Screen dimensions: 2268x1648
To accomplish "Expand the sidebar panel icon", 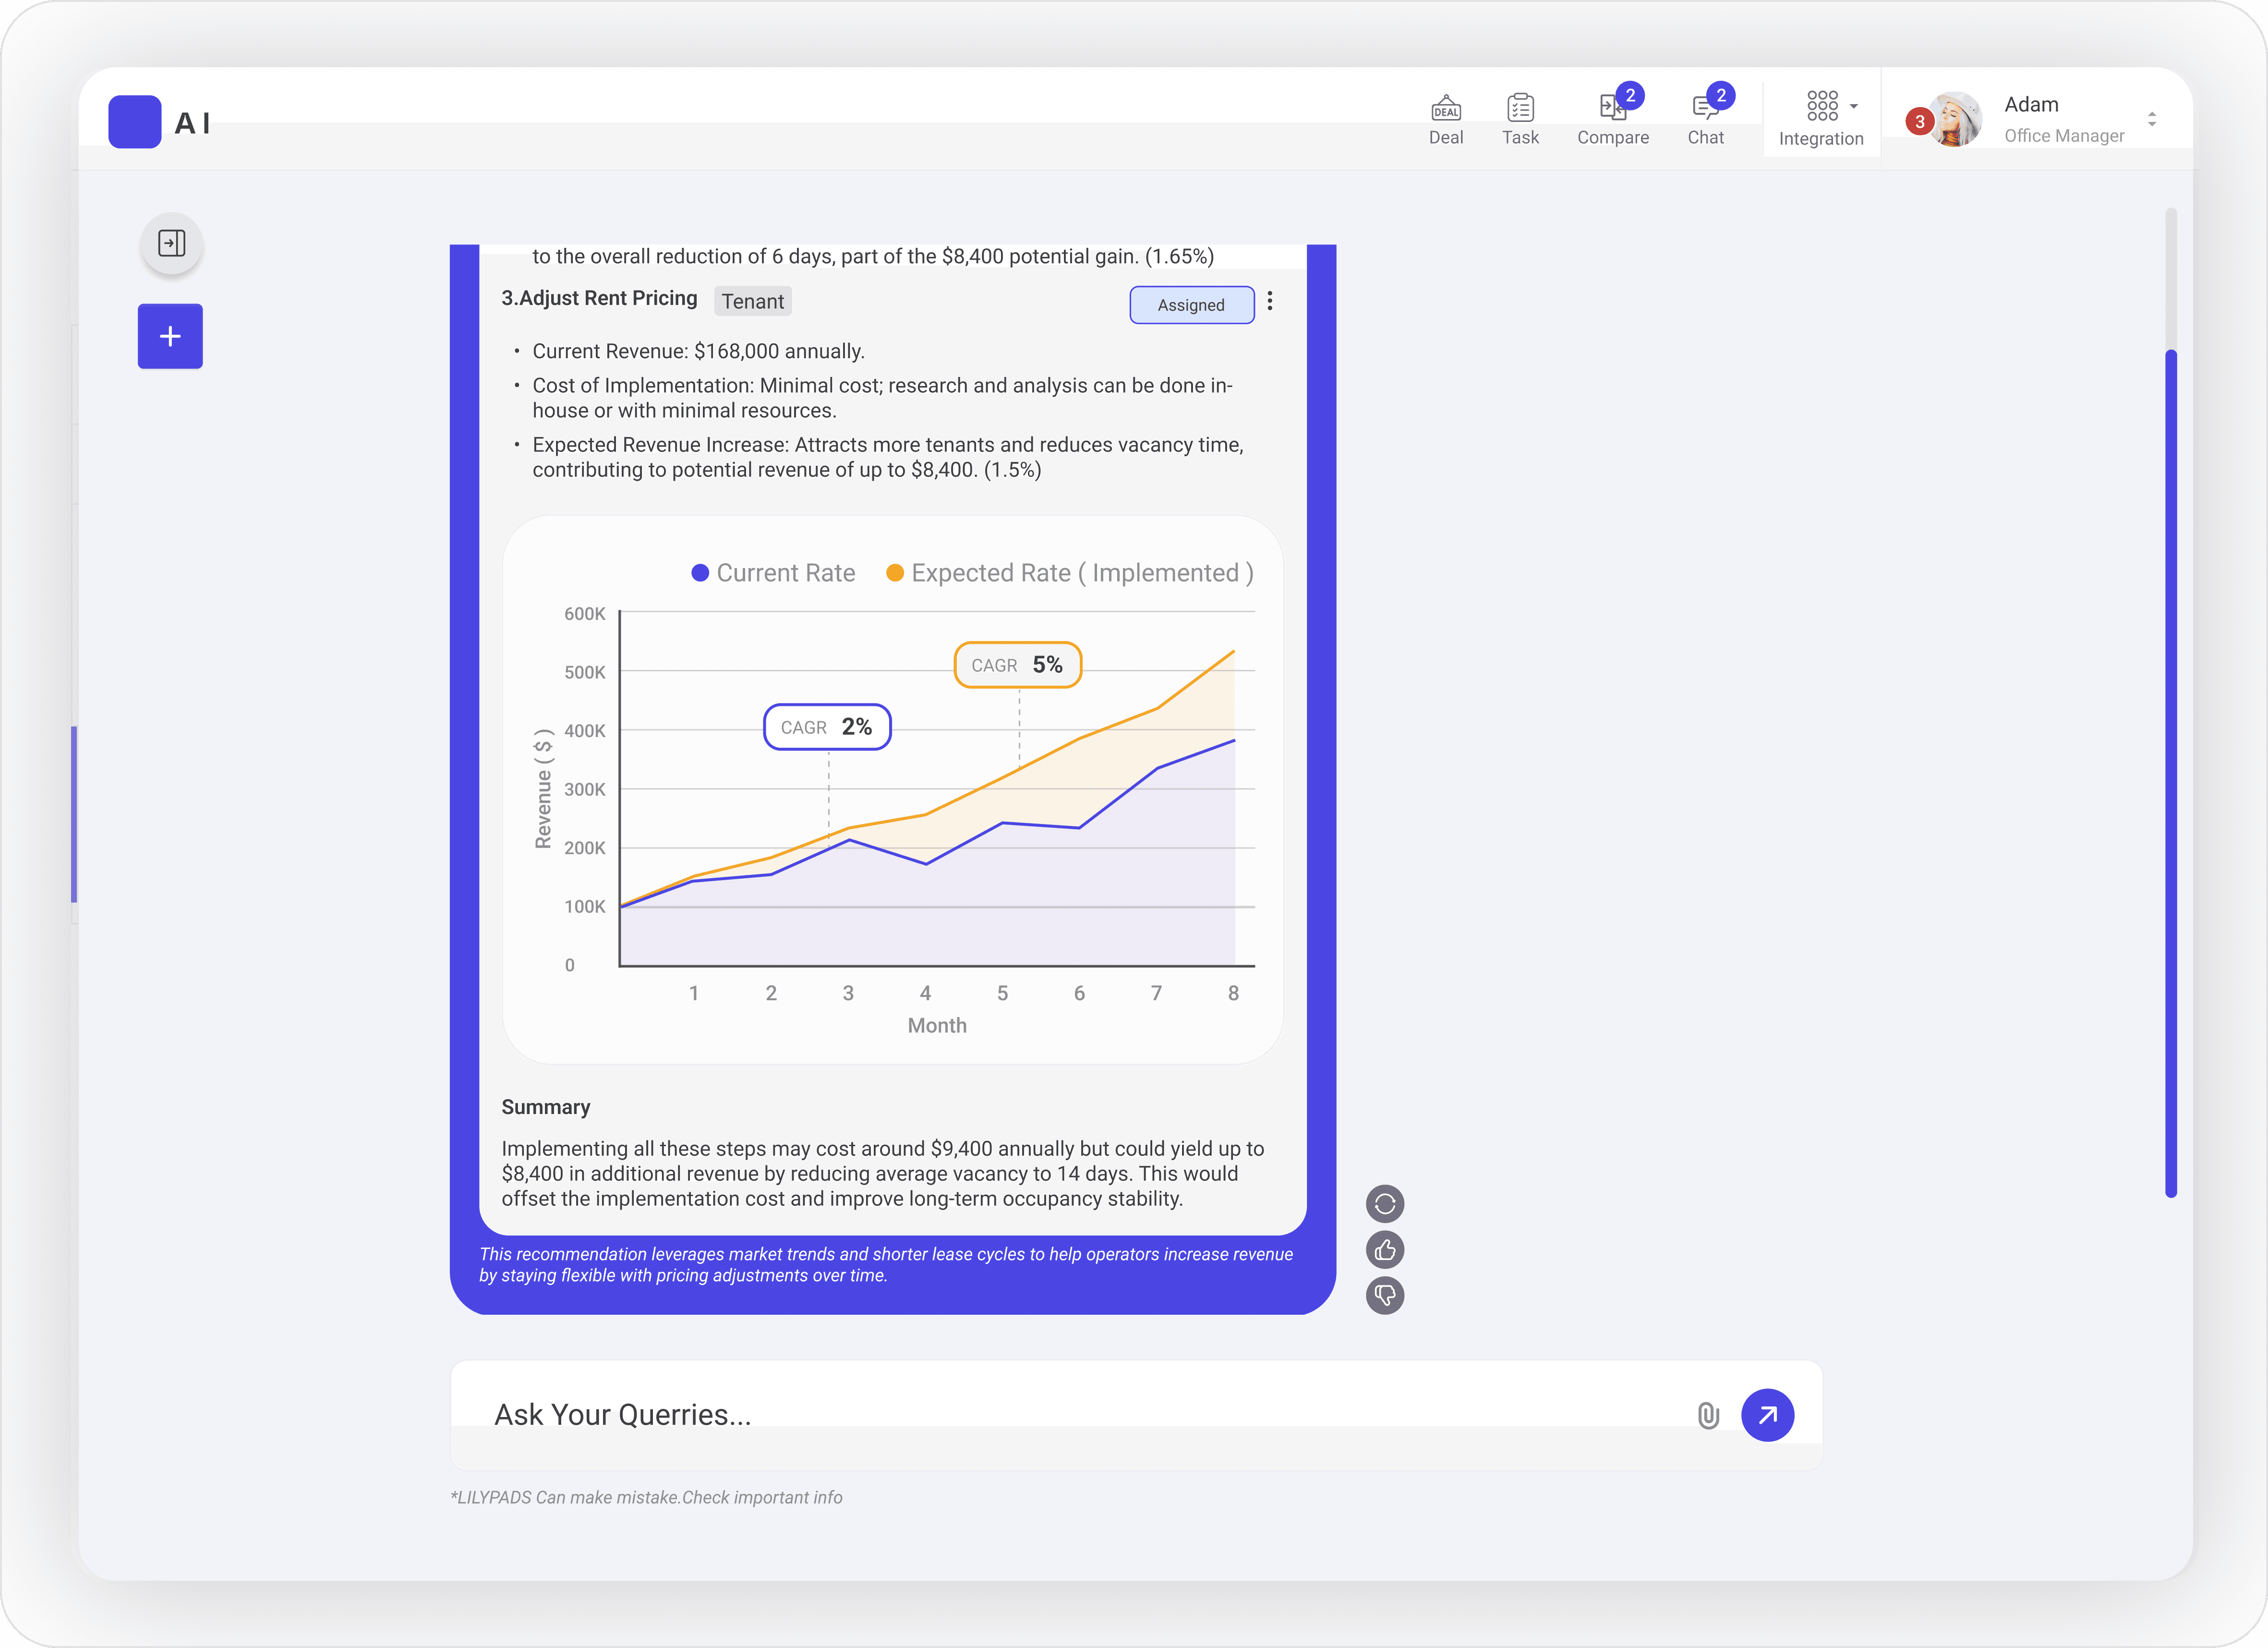I will point(171,243).
